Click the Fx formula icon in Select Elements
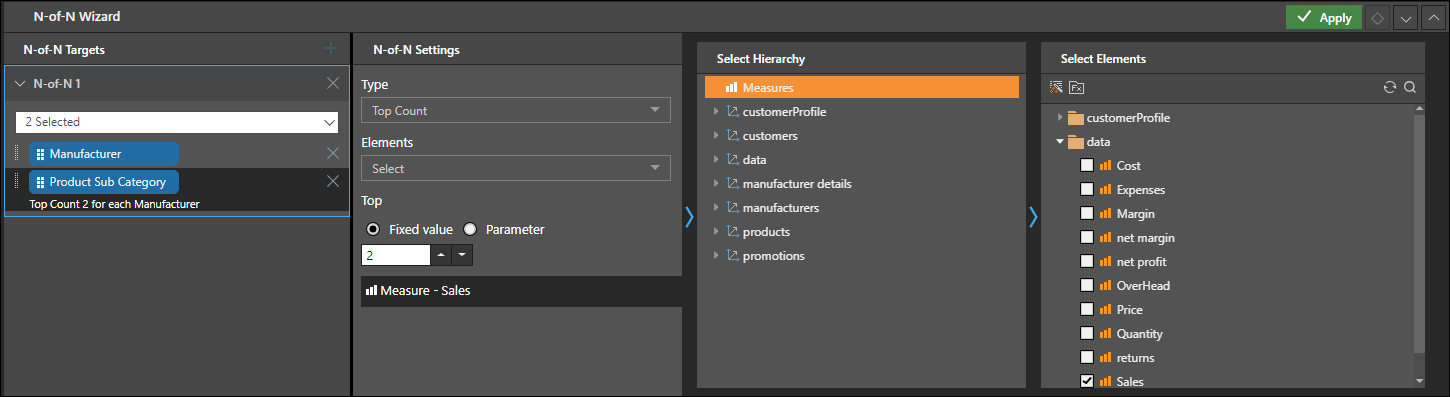 click(1076, 87)
